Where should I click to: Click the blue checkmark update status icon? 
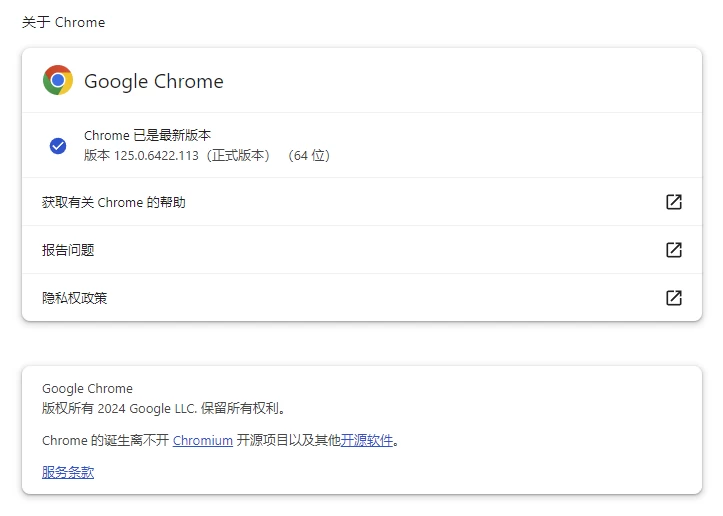coord(58,146)
